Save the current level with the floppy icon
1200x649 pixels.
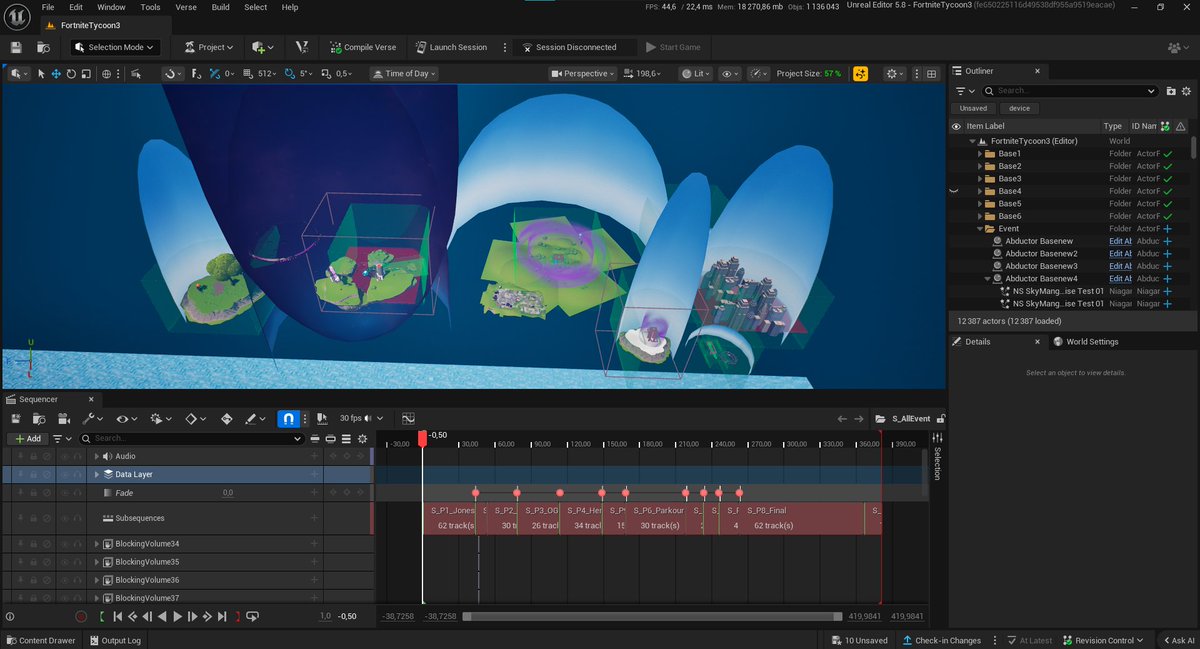click(x=16, y=47)
